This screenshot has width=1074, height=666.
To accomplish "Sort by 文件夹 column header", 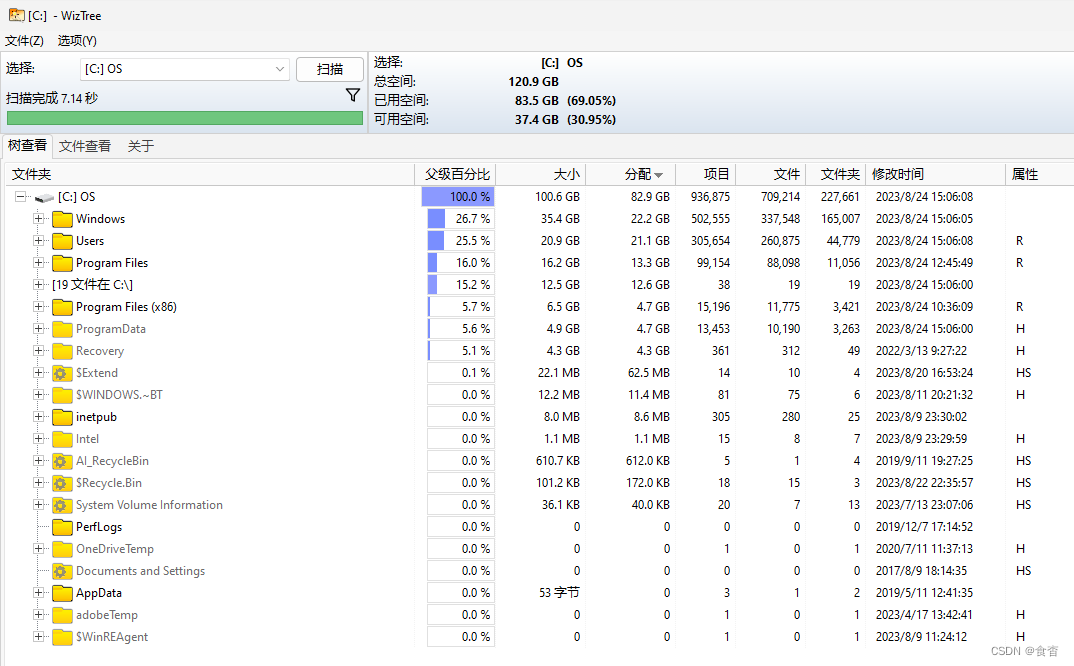I will 210,174.
